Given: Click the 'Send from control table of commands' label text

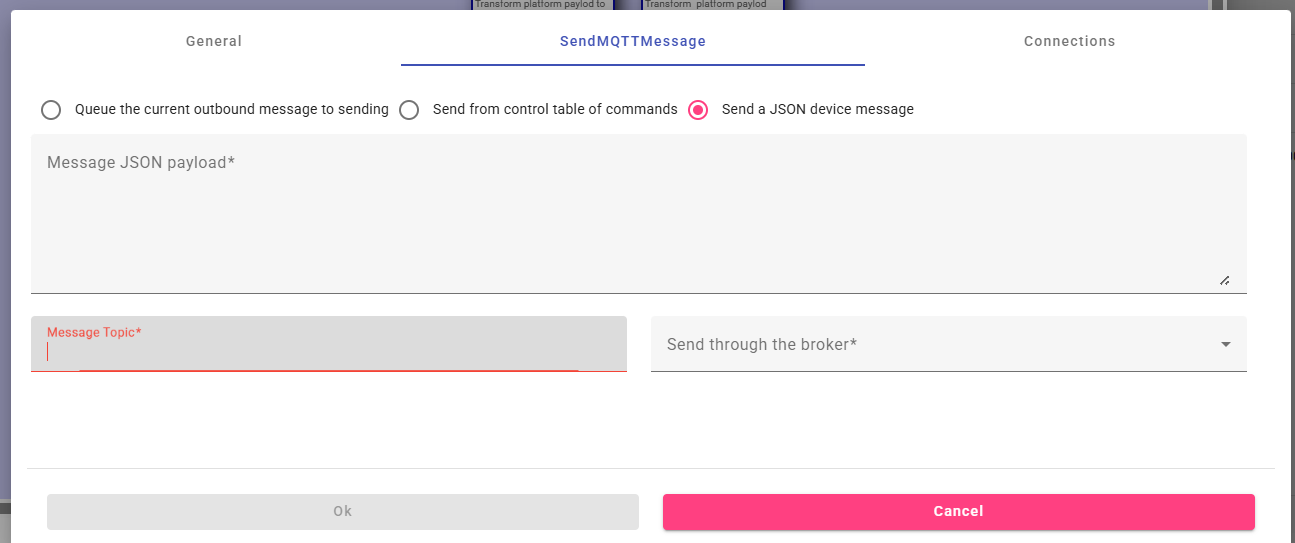Looking at the screenshot, I should point(555,109).
